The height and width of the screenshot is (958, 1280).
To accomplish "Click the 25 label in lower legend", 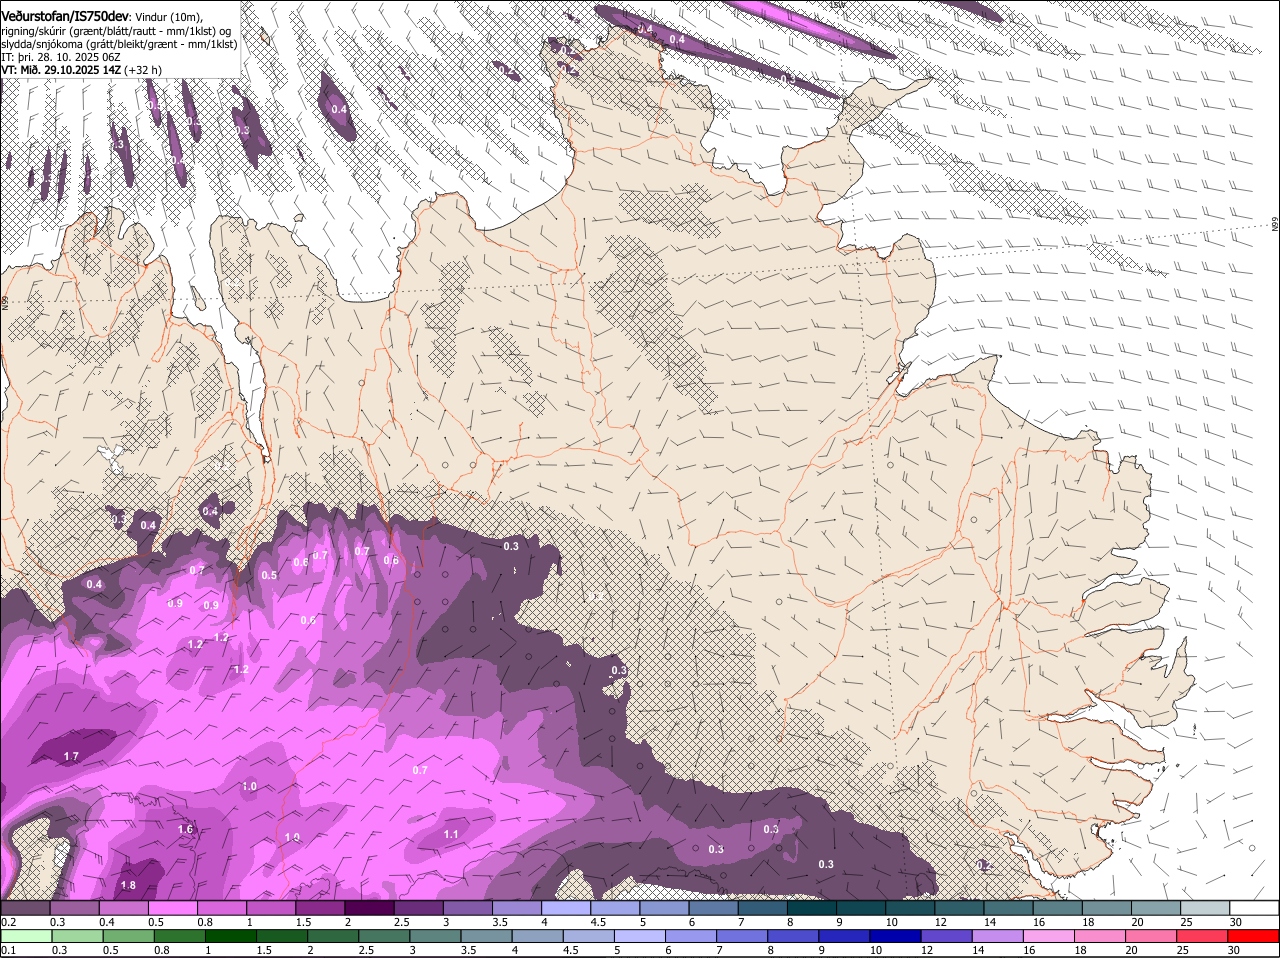I will coord(1182,950).
